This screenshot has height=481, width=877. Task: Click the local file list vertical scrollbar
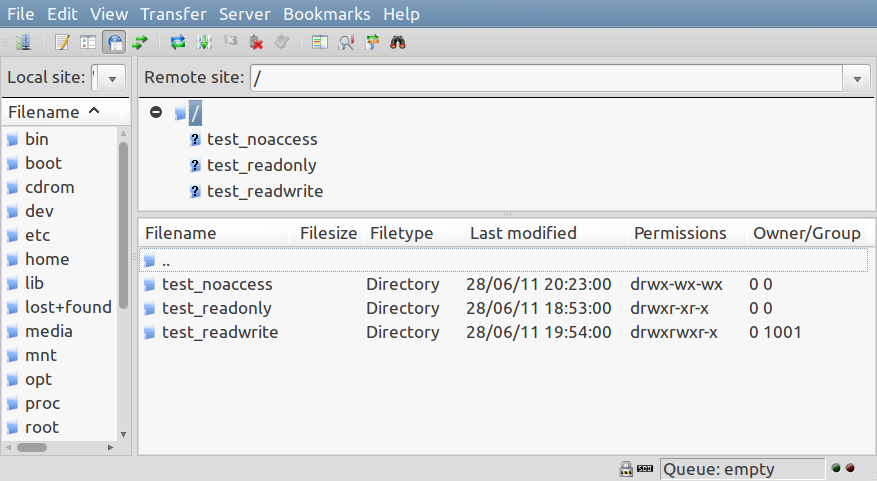[123, 280]
